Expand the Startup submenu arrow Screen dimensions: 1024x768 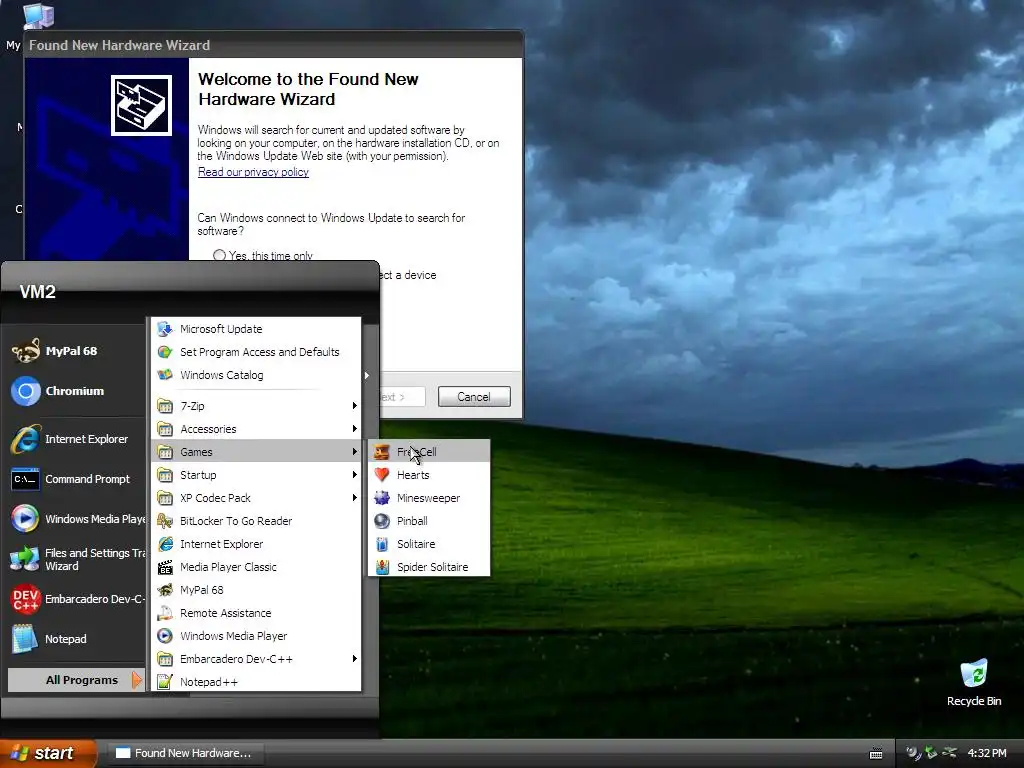(355, 475)
